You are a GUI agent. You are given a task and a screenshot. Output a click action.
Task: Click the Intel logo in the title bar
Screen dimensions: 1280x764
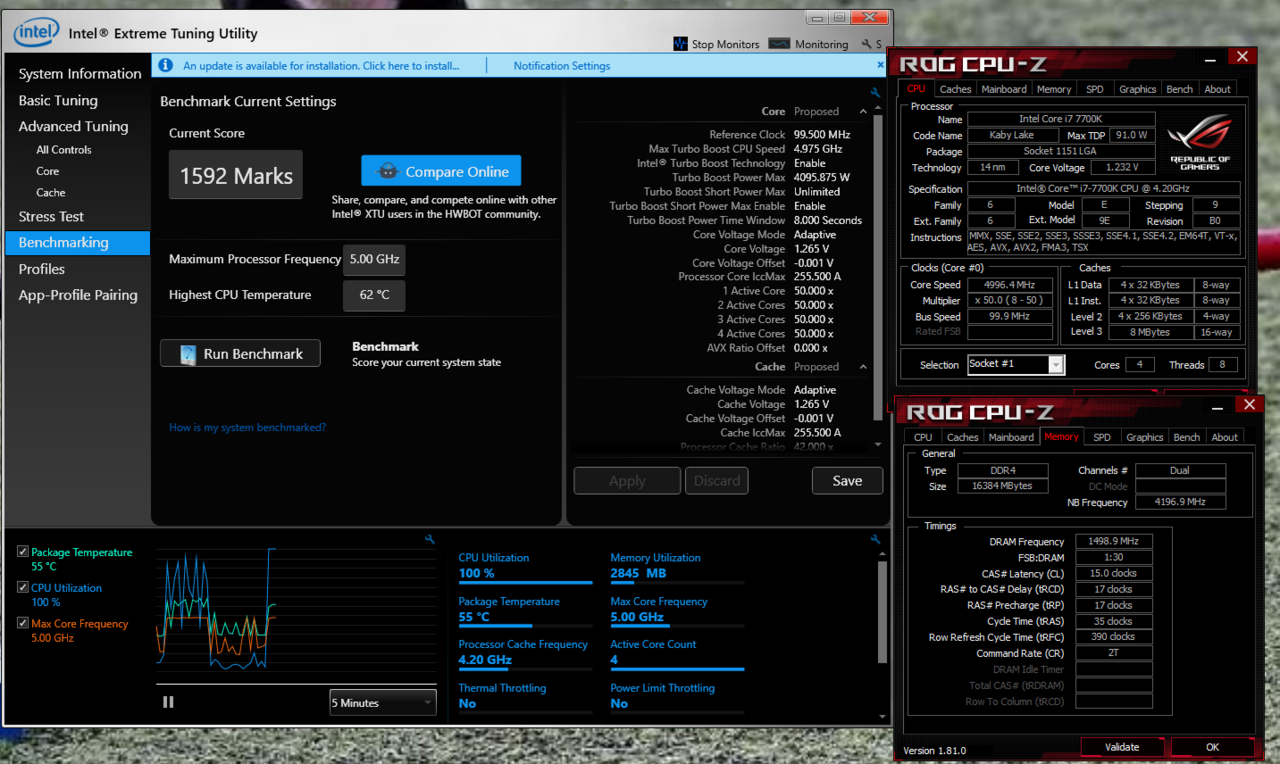tap(36, 33)
